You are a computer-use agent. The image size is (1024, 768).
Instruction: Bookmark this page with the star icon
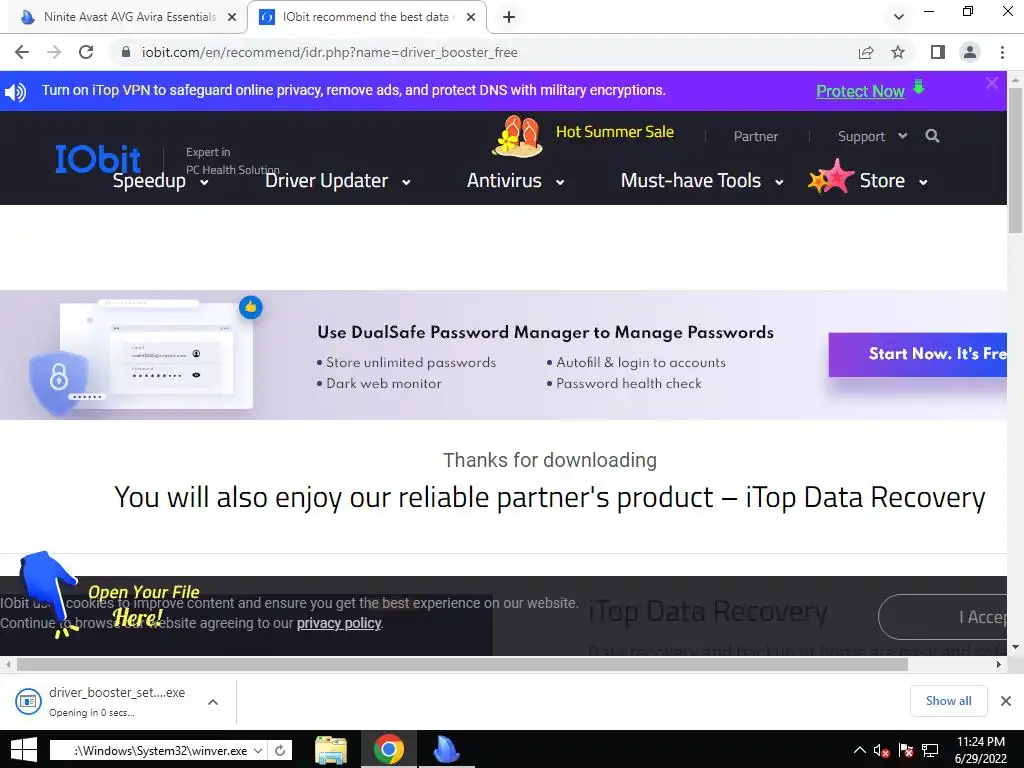[x=898, y=52]
